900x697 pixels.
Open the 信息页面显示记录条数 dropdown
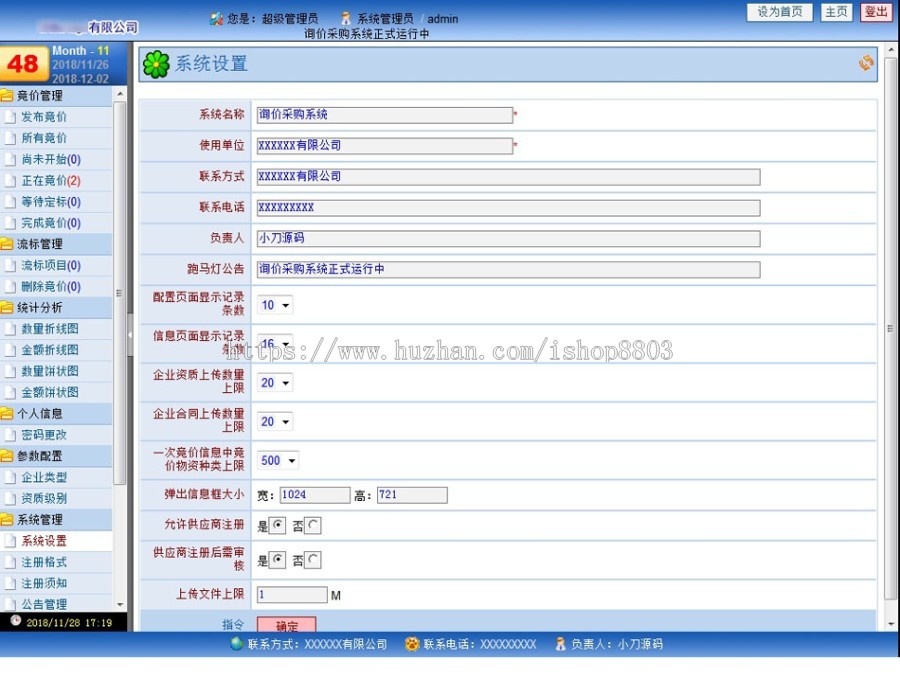pos(275,344)
